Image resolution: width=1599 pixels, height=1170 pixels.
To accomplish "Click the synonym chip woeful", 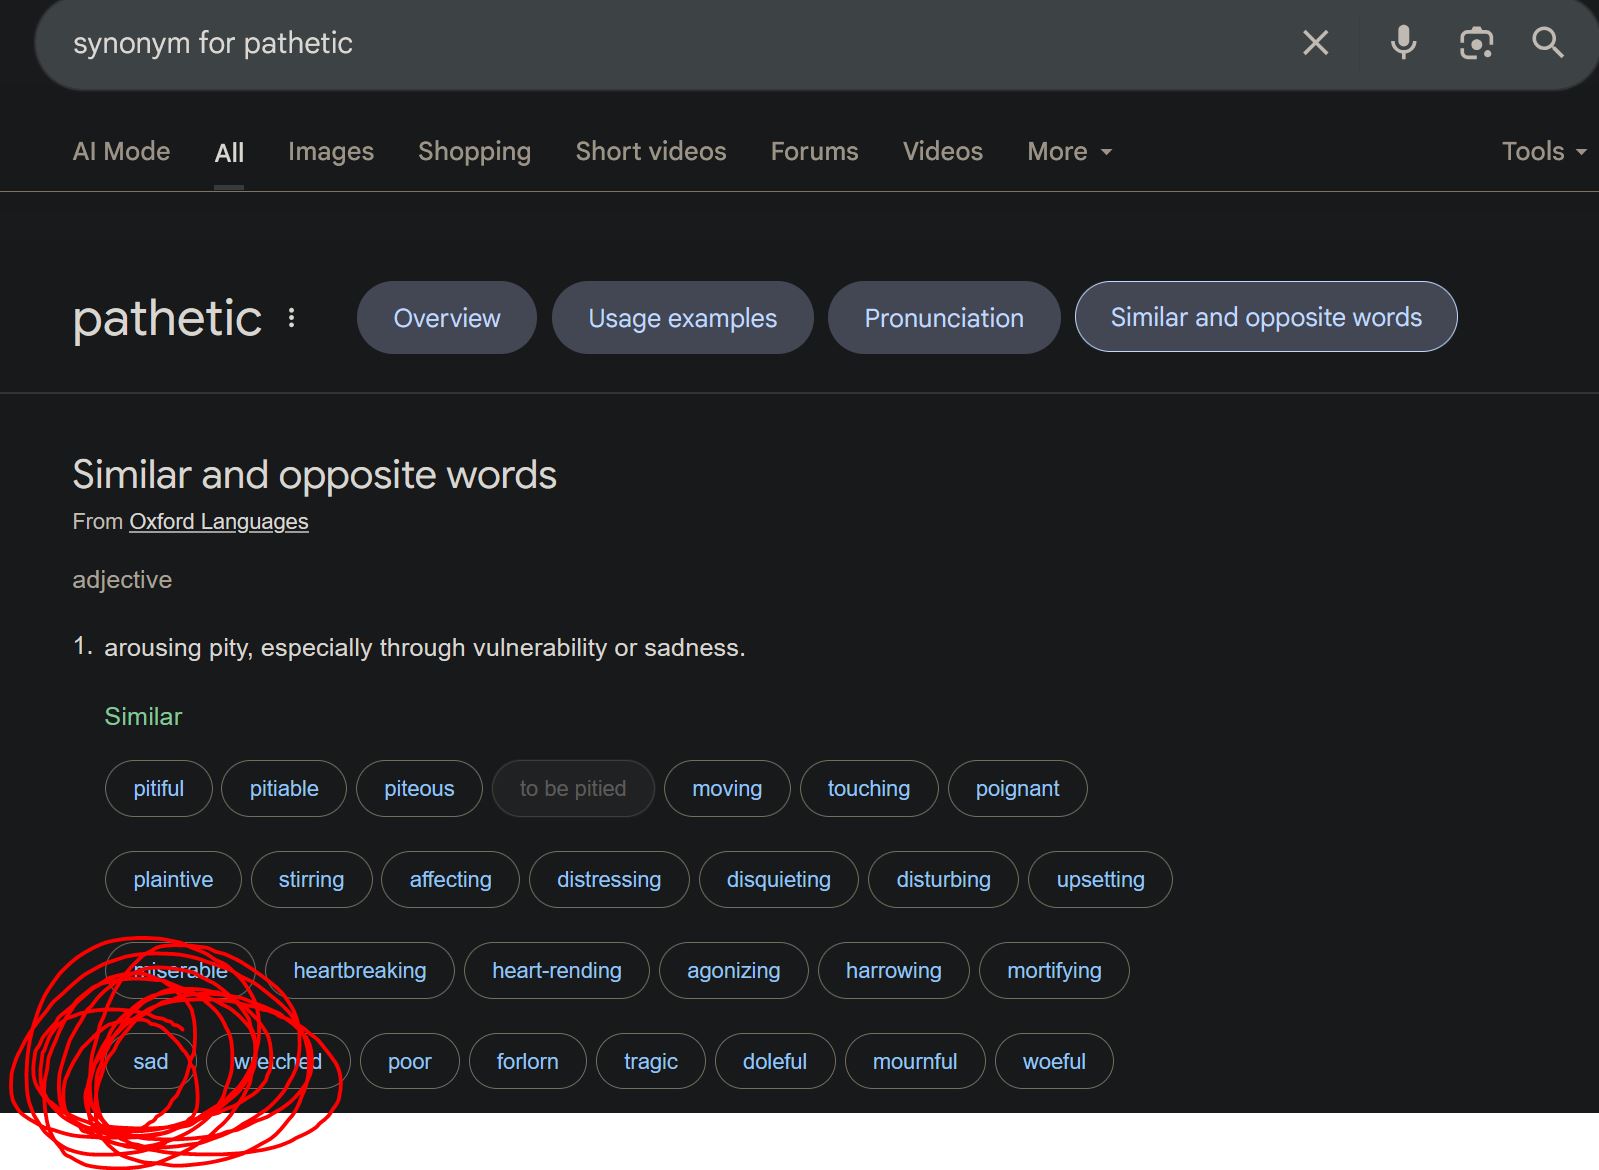I will 1054,1061.
